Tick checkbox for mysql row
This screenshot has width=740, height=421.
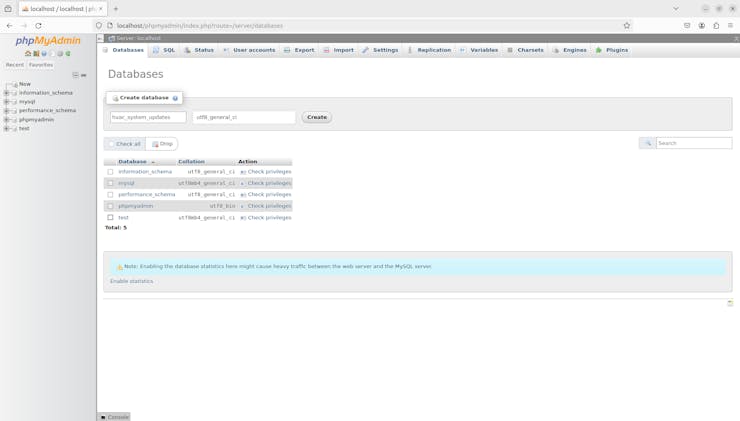pos(110,183)
